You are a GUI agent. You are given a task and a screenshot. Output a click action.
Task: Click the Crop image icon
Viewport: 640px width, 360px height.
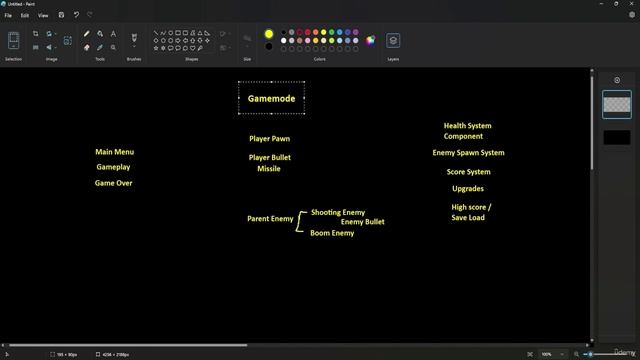click(36, 33)
